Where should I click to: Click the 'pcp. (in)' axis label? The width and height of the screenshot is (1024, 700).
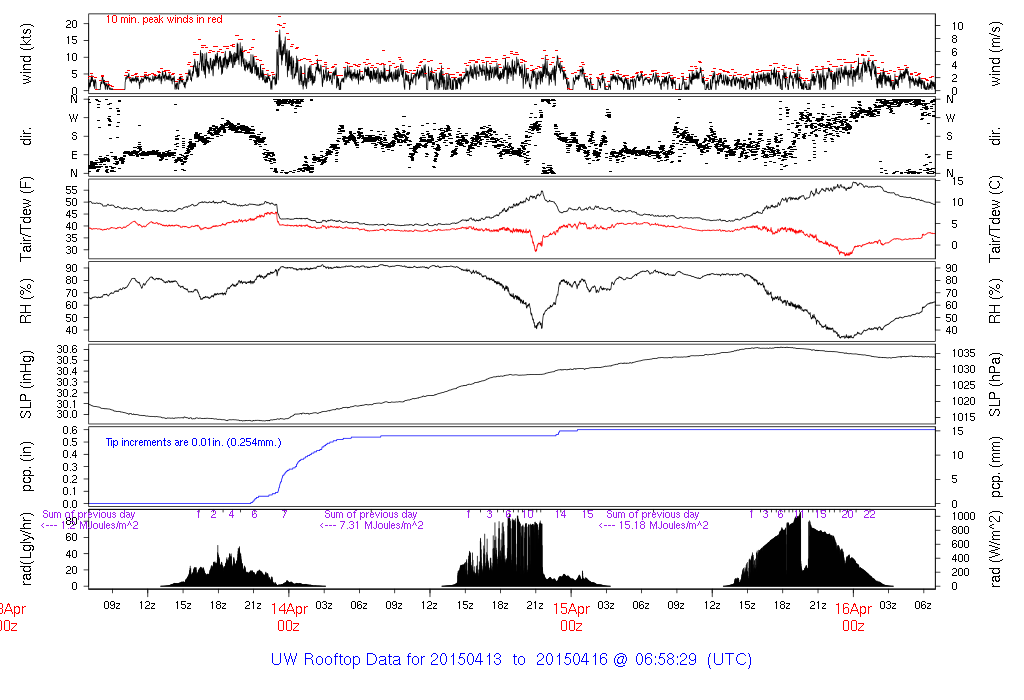pyautogui.click(x=27, y=466)
